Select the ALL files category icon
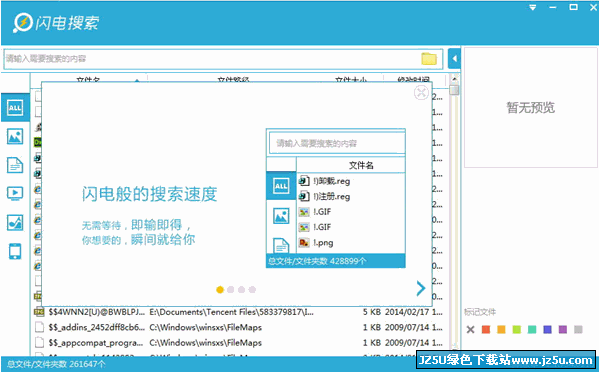 [x=15, y=107]
